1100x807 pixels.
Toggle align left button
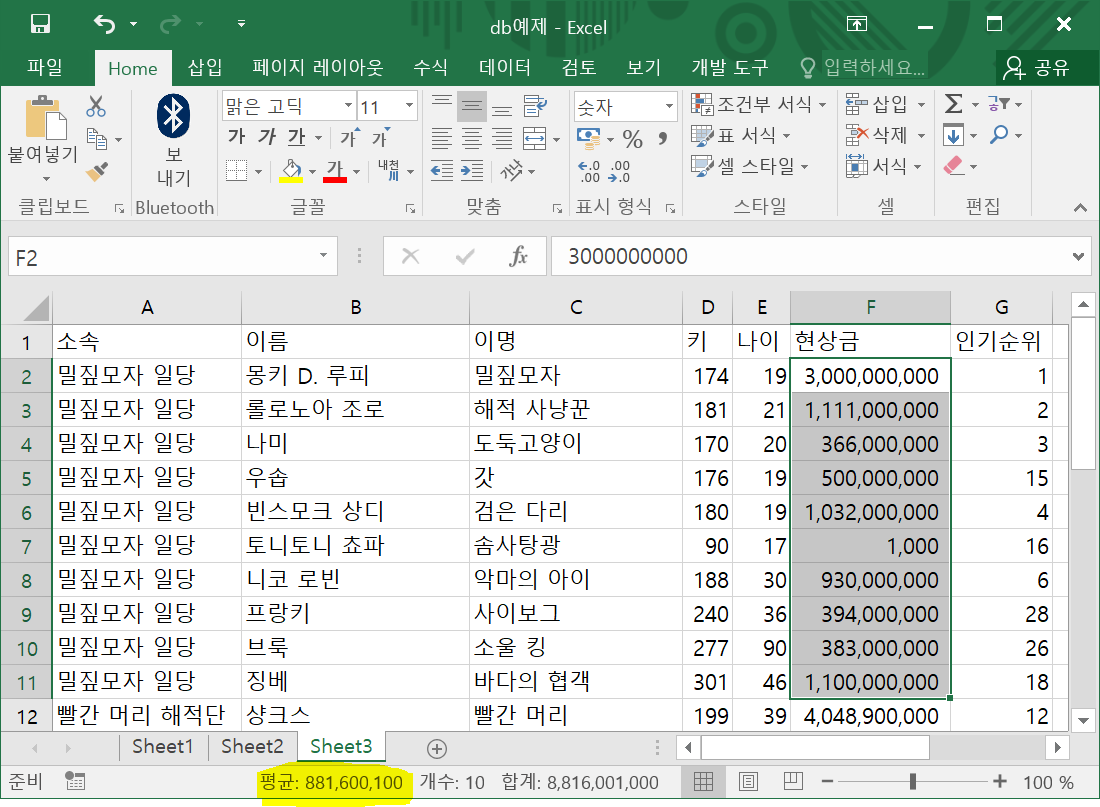point(441,138)
